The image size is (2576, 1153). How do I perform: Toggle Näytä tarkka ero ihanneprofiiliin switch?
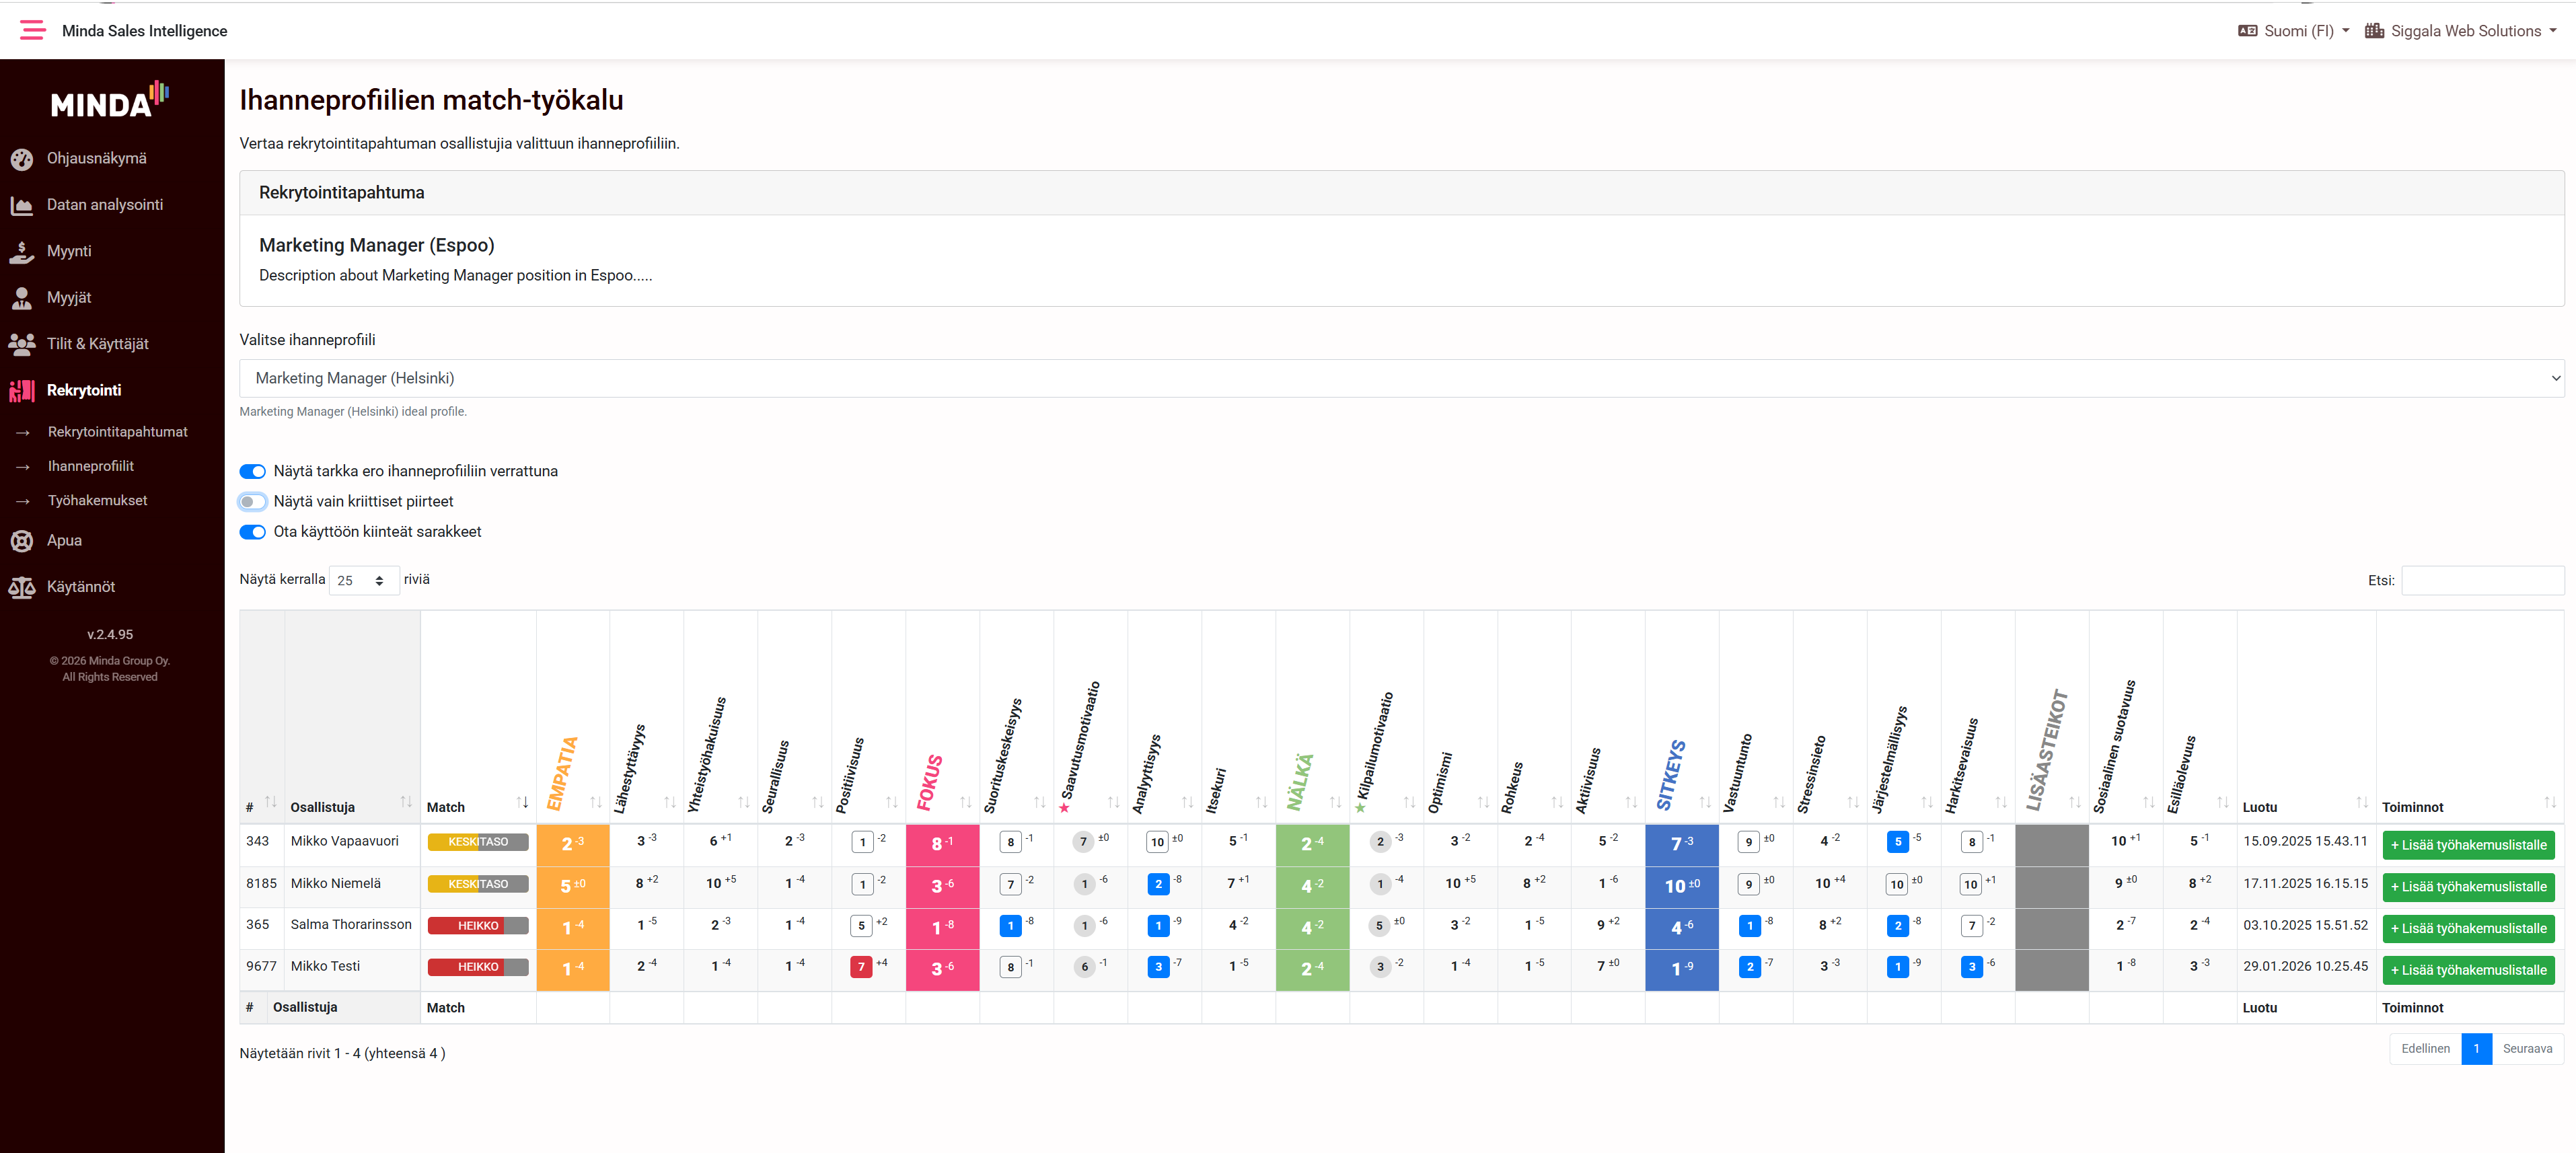[x=253, y=472]
